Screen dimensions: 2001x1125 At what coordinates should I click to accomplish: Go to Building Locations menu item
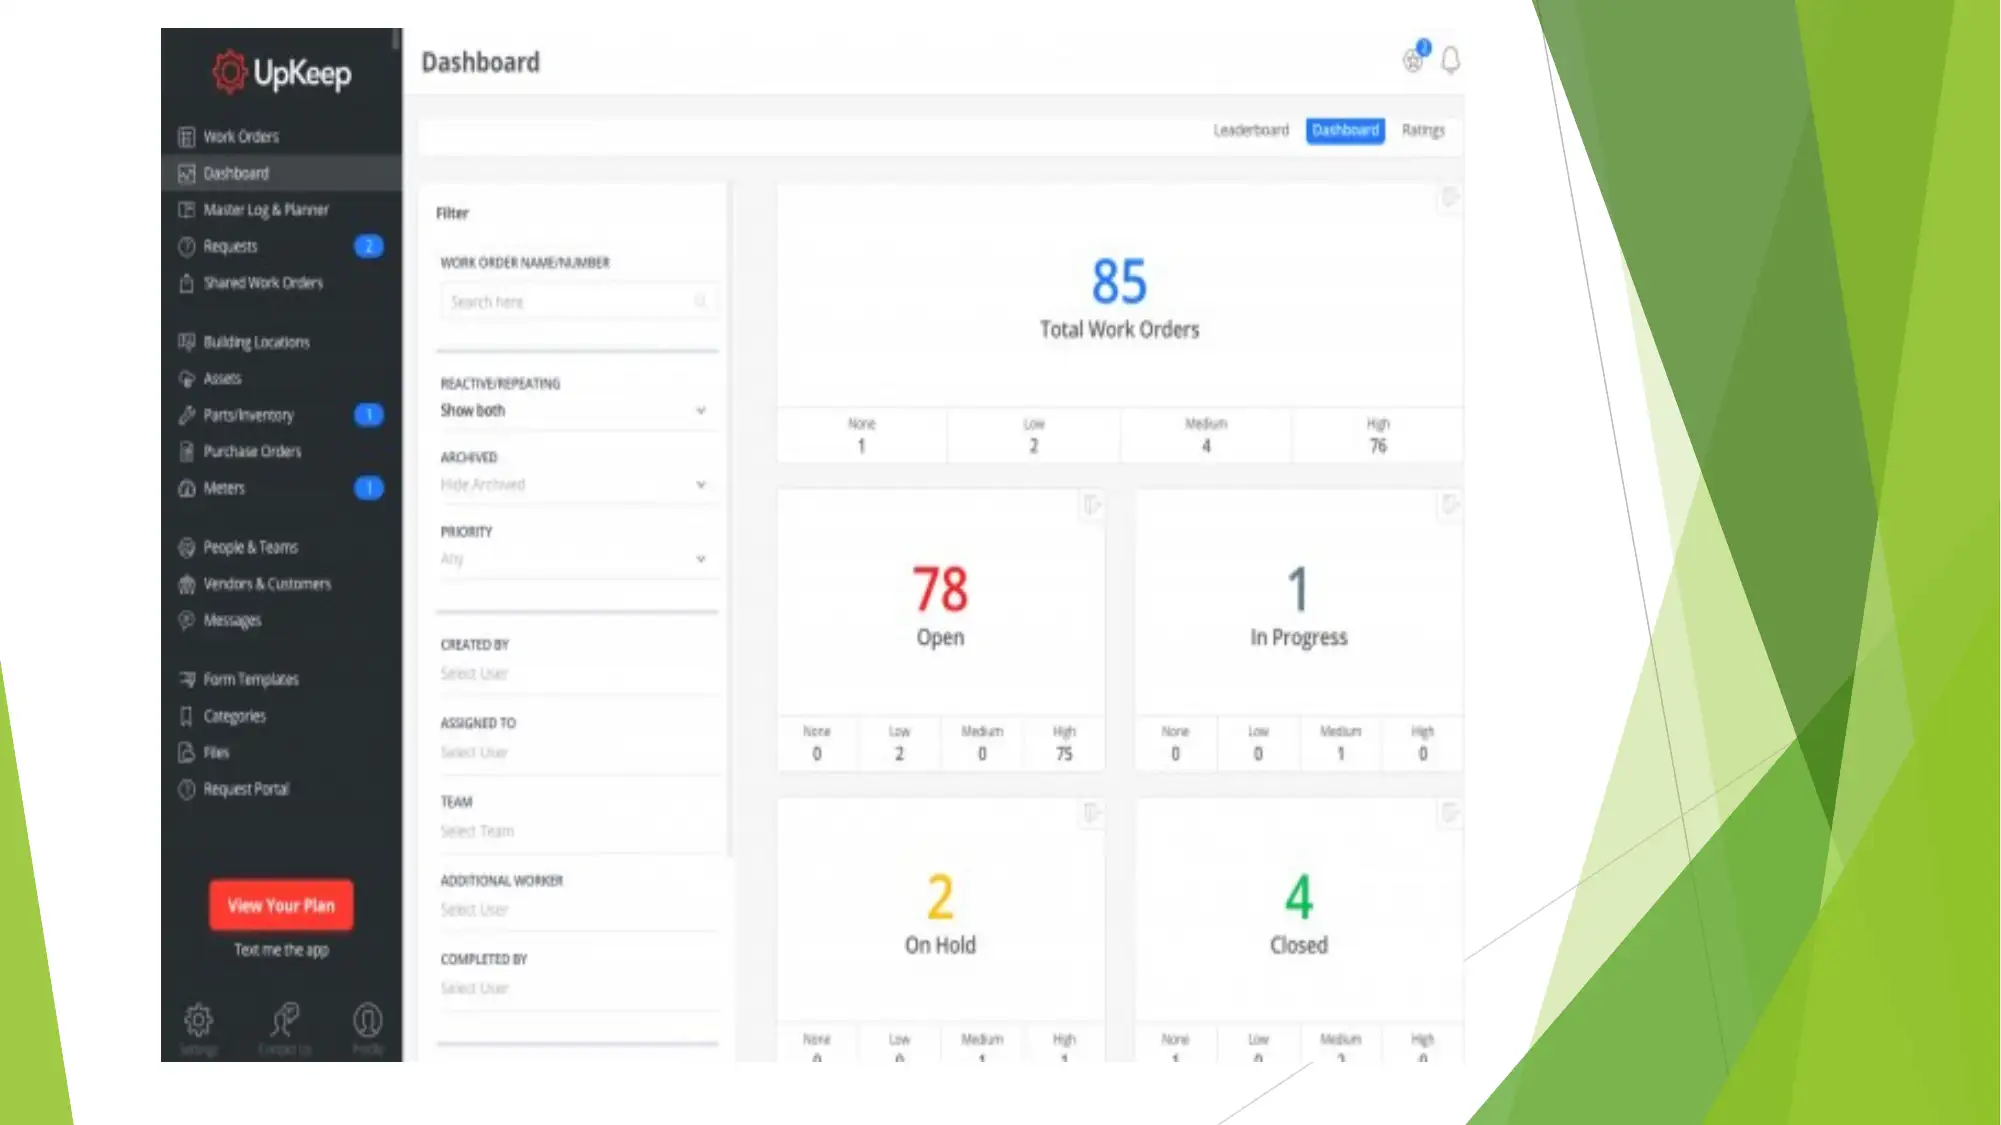pos(282,342)
